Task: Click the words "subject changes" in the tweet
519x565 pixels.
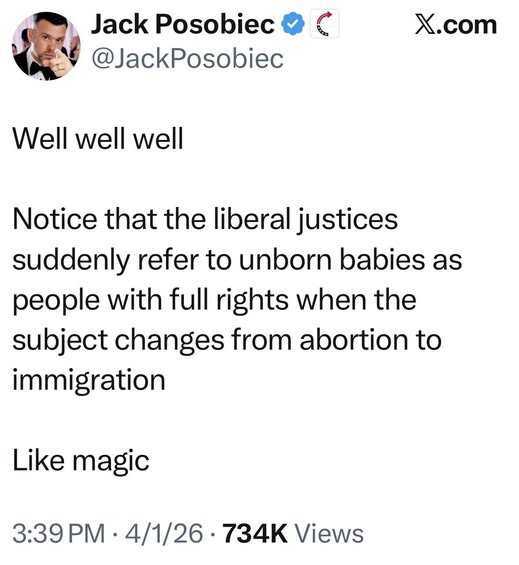Action: coord(118,341)
